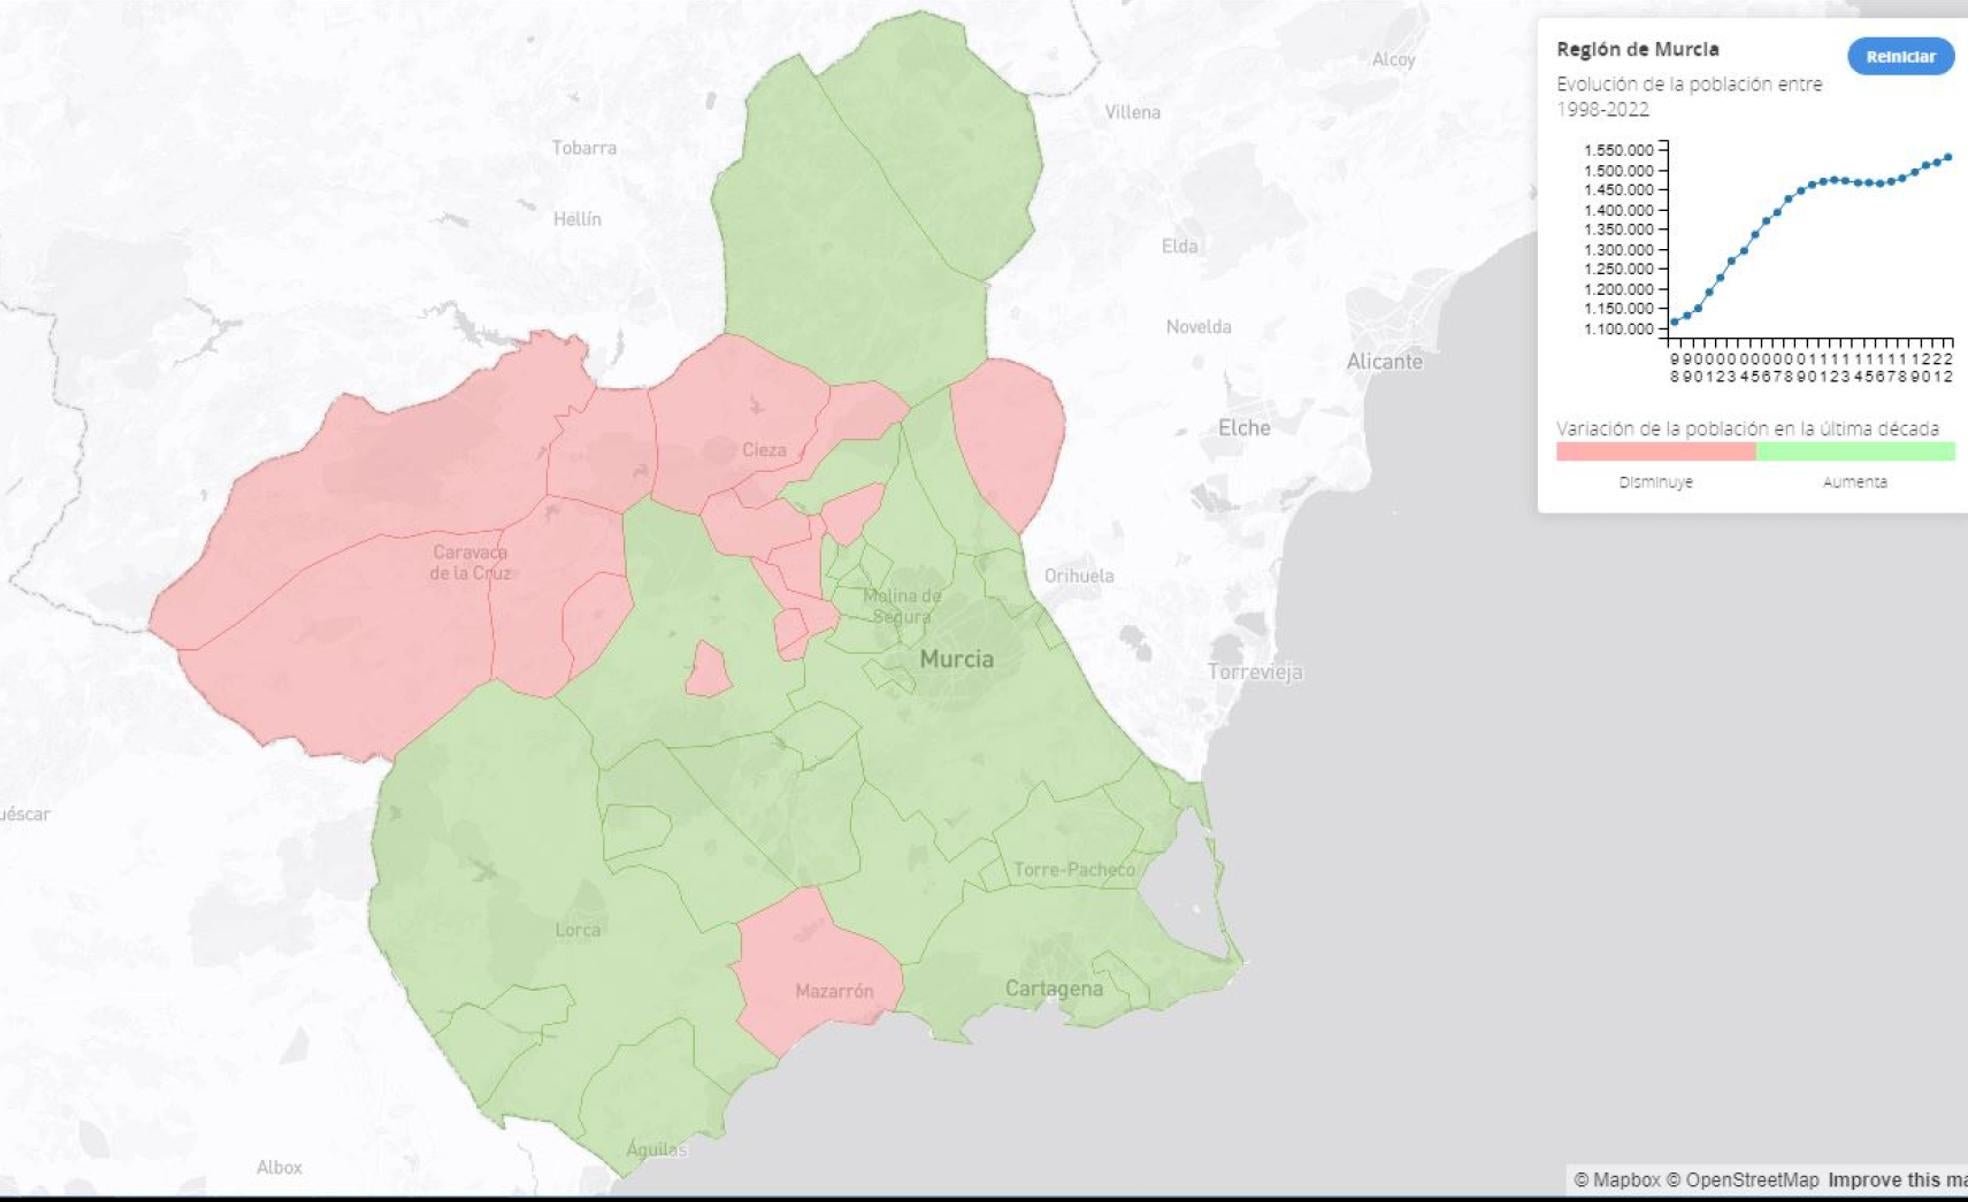This screenshot has width=1968, height=1202.
Task: Click the Torrevieja label on map
Action: 1255,672
